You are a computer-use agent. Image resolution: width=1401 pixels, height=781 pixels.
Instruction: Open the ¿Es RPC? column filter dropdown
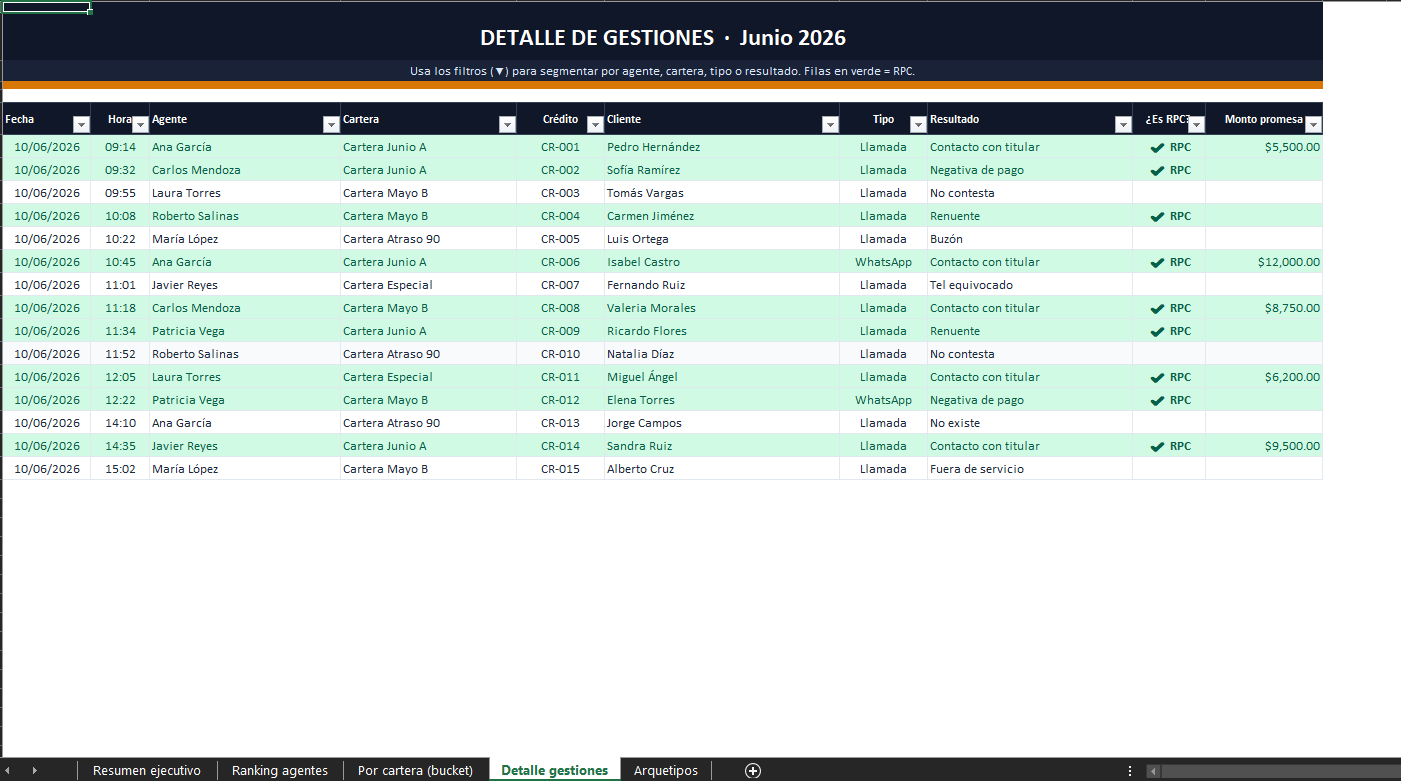point(1196,125)
